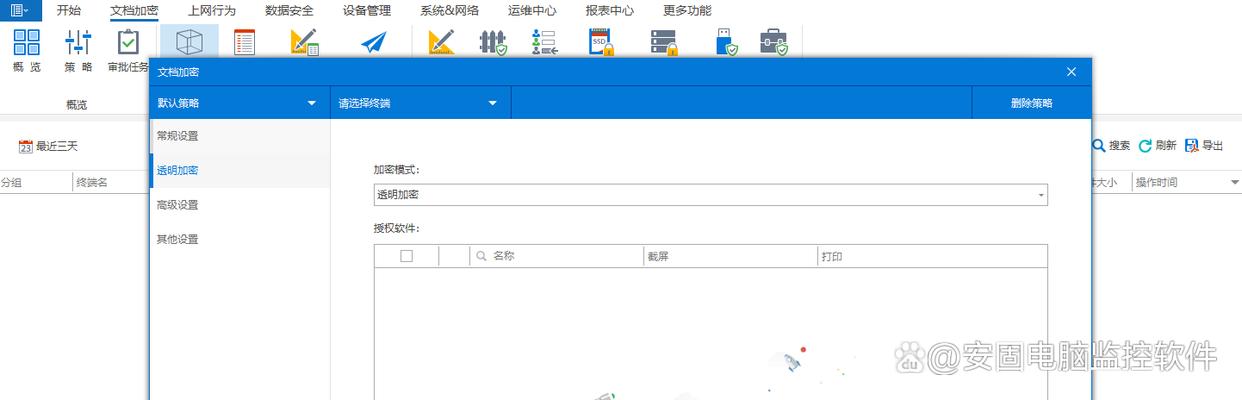Switch to the 设备管理 tab
This screenshot has height=400, width=1242.
pos(367,10)
